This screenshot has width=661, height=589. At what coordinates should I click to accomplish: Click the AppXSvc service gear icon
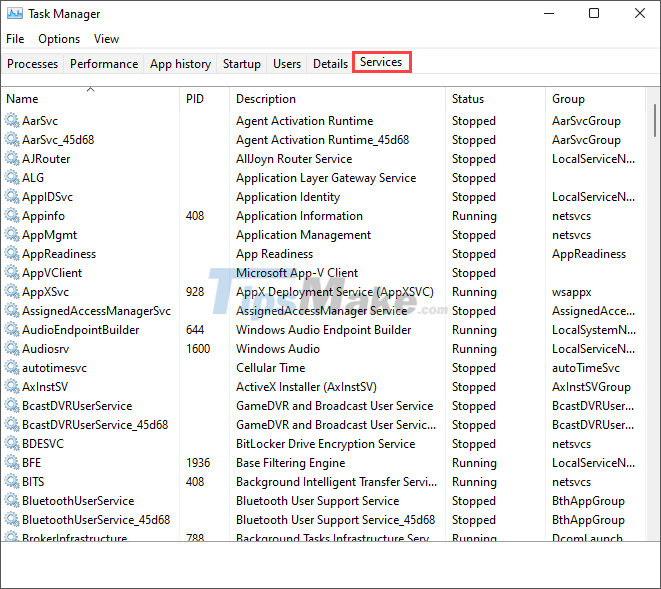pyautogui.click(x=12, y=291)
